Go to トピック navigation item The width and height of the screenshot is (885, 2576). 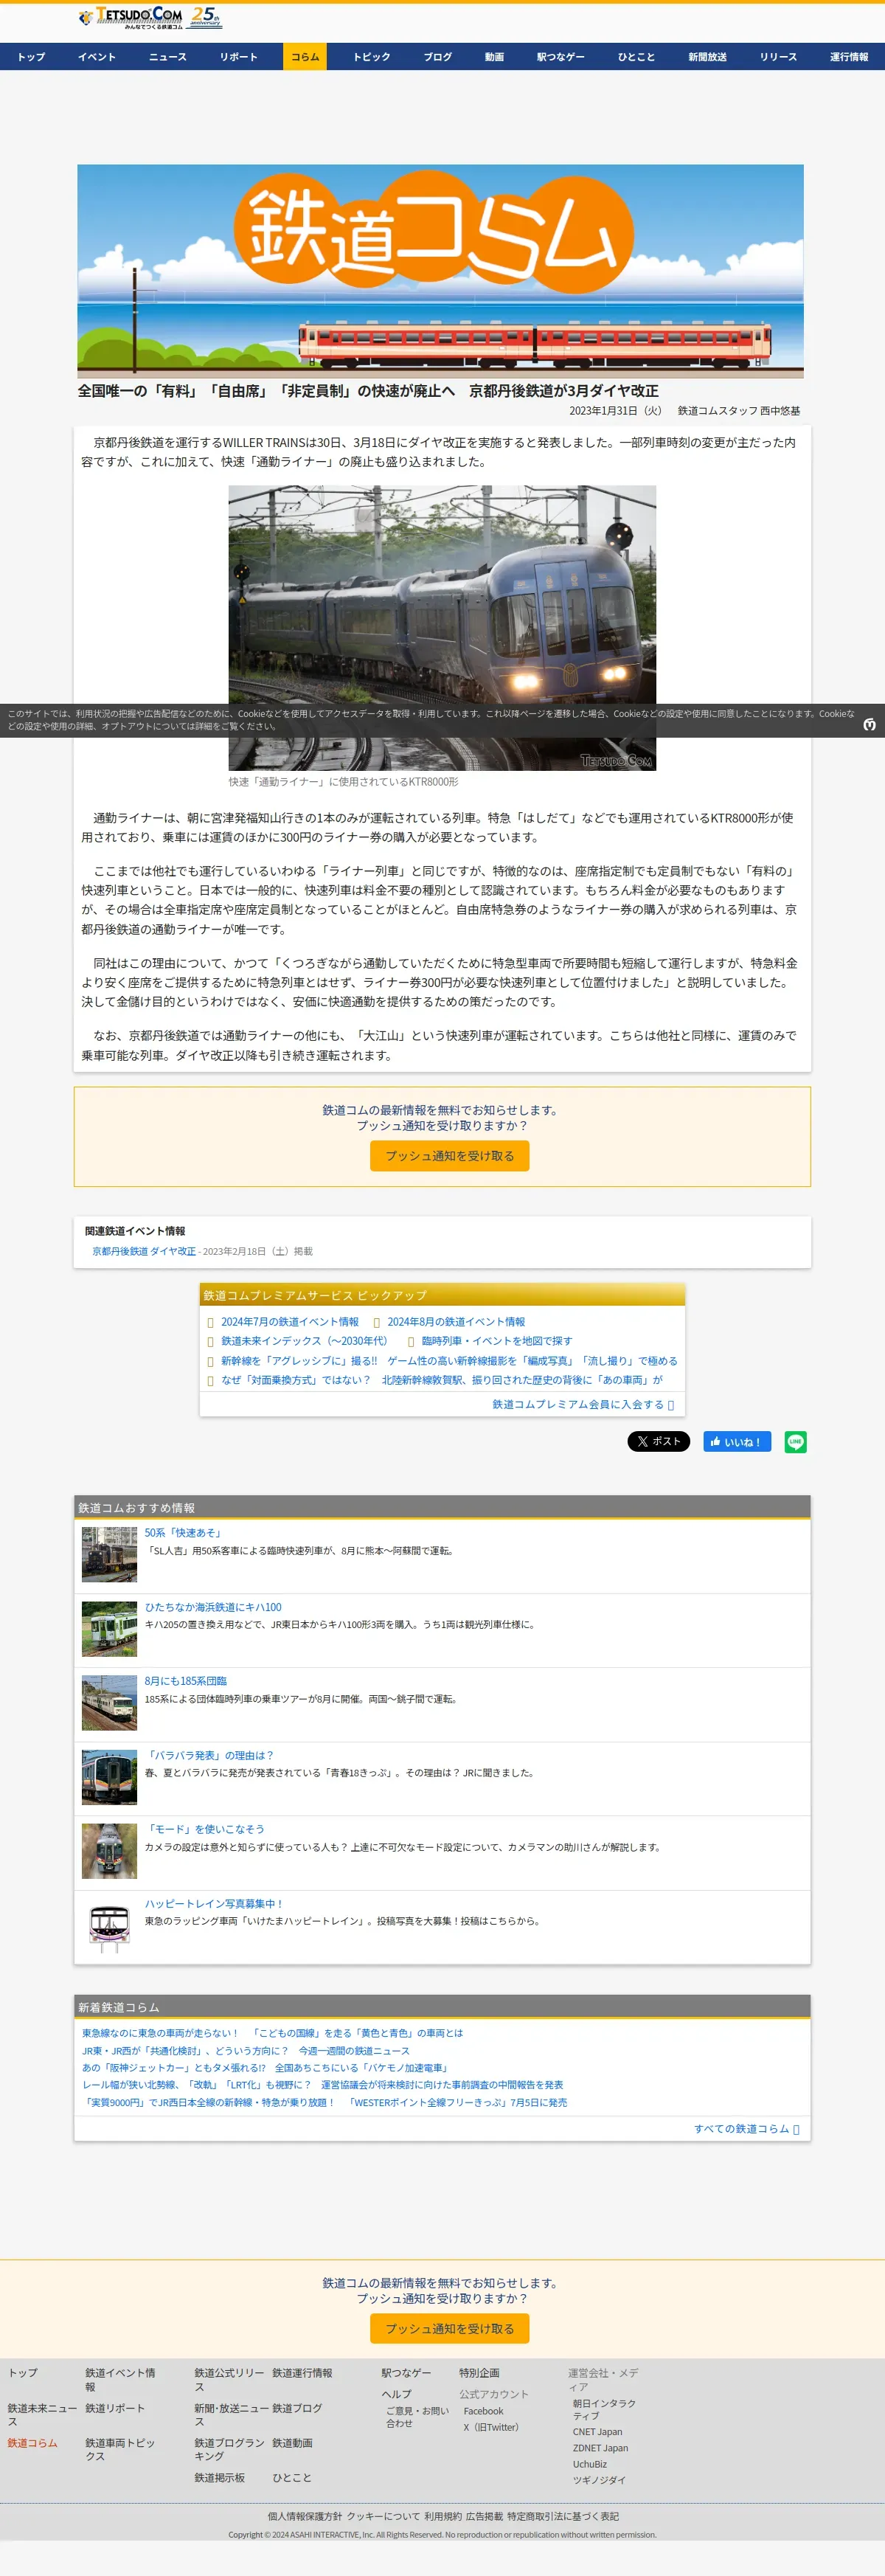371,57
